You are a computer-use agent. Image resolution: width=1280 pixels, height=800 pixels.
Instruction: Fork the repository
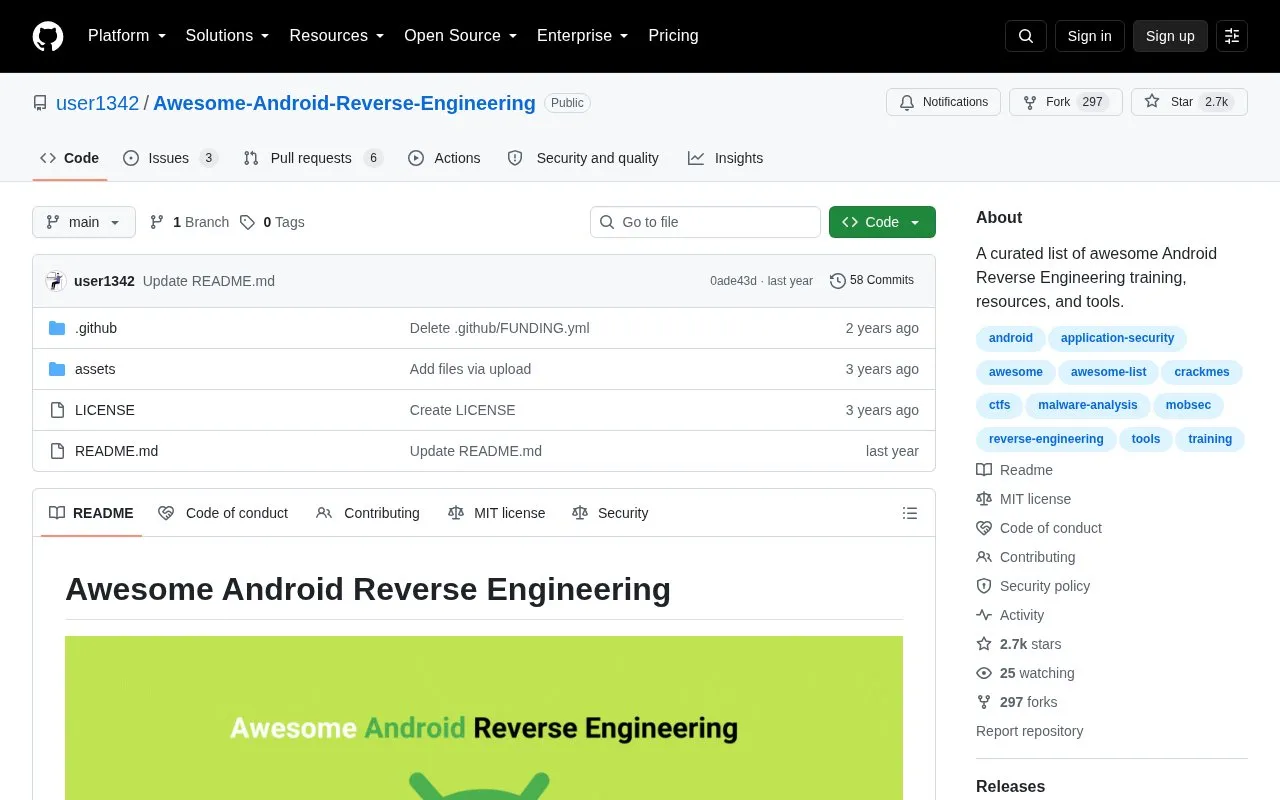(1066, 102)
